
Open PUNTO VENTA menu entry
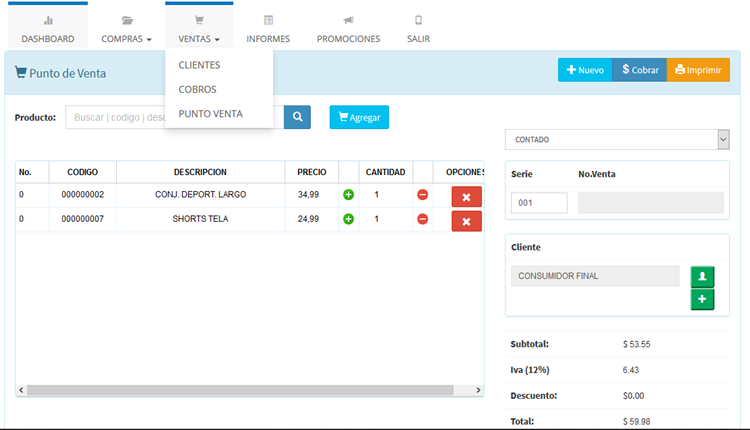tap(210, 114)
